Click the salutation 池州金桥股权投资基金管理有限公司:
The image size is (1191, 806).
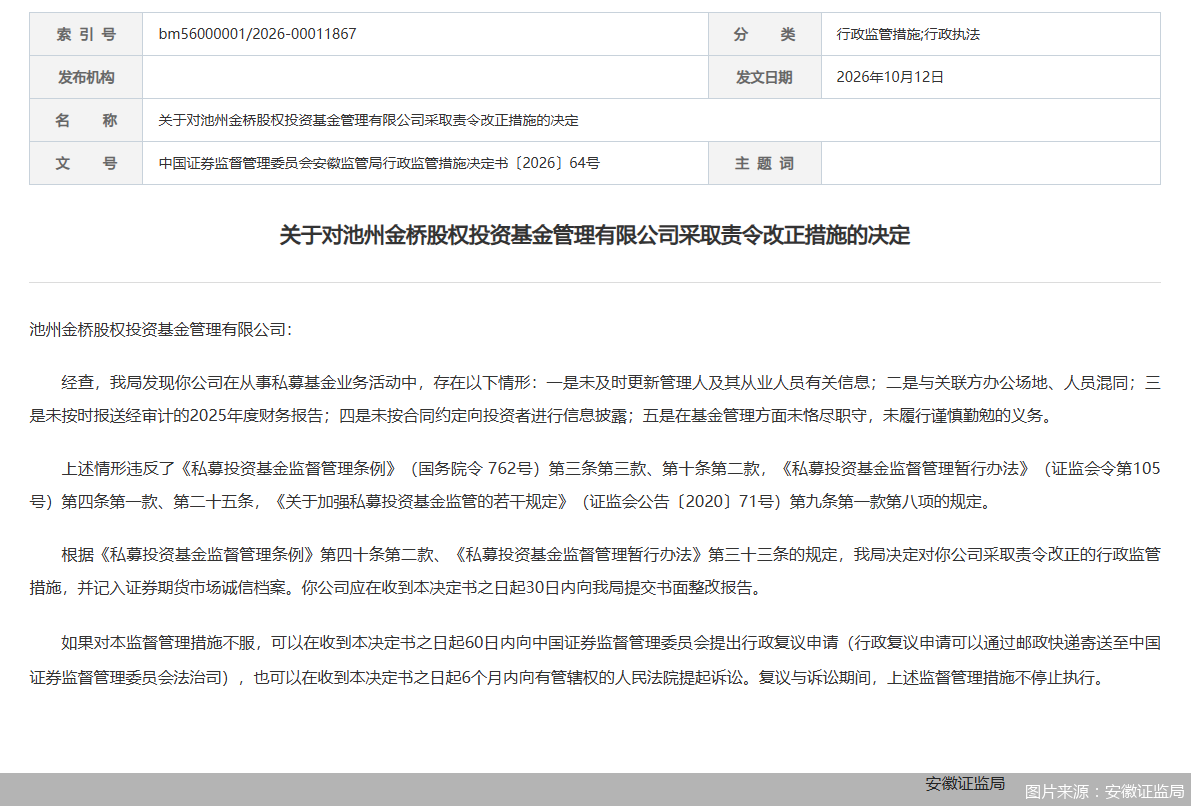pos(160,330)
